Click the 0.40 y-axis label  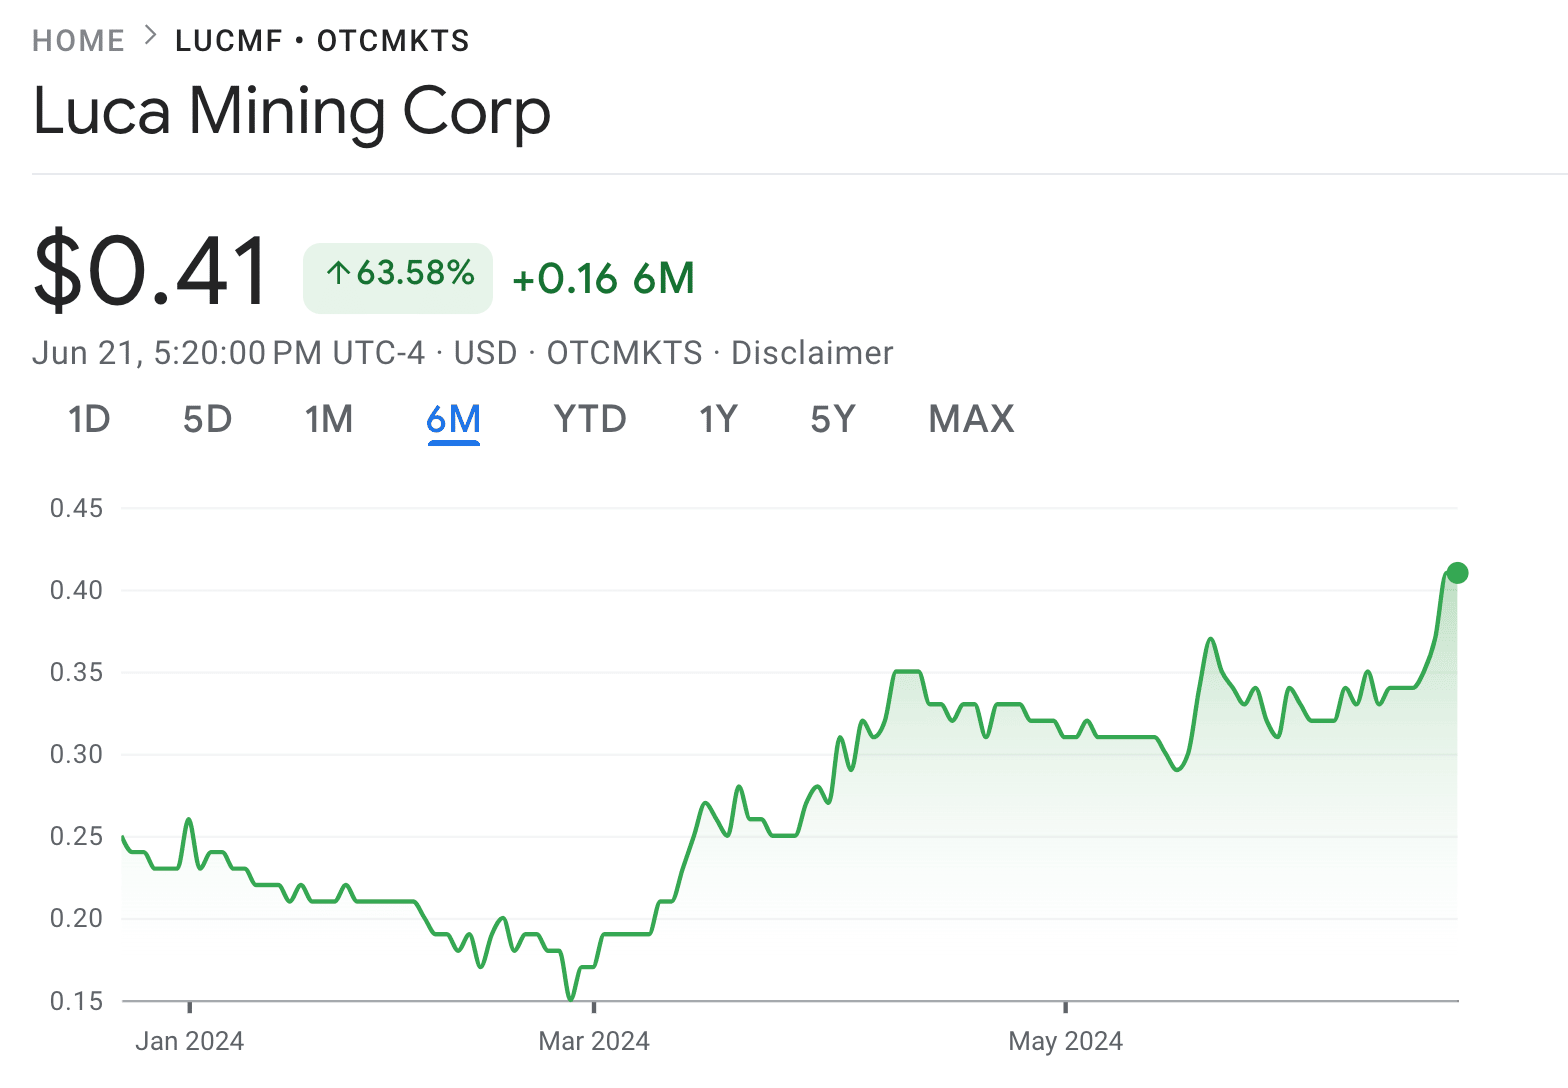(x=77, y=590)
